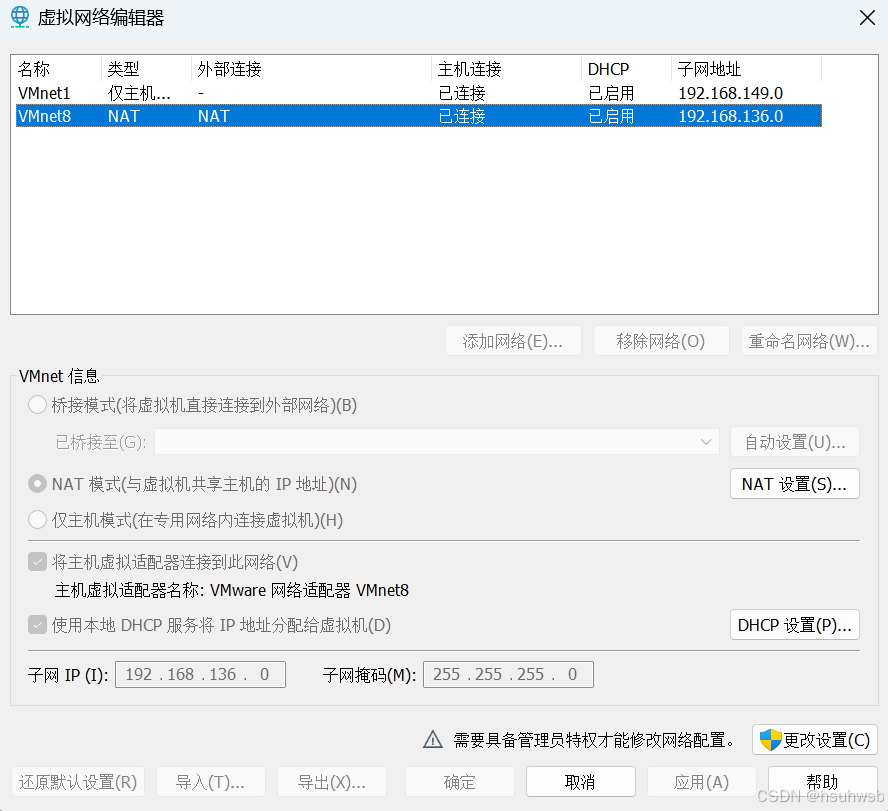This screenshot has width=888, height=811.
Task: Click the 子网地址 column header
Action: click(x=746, y=69)
